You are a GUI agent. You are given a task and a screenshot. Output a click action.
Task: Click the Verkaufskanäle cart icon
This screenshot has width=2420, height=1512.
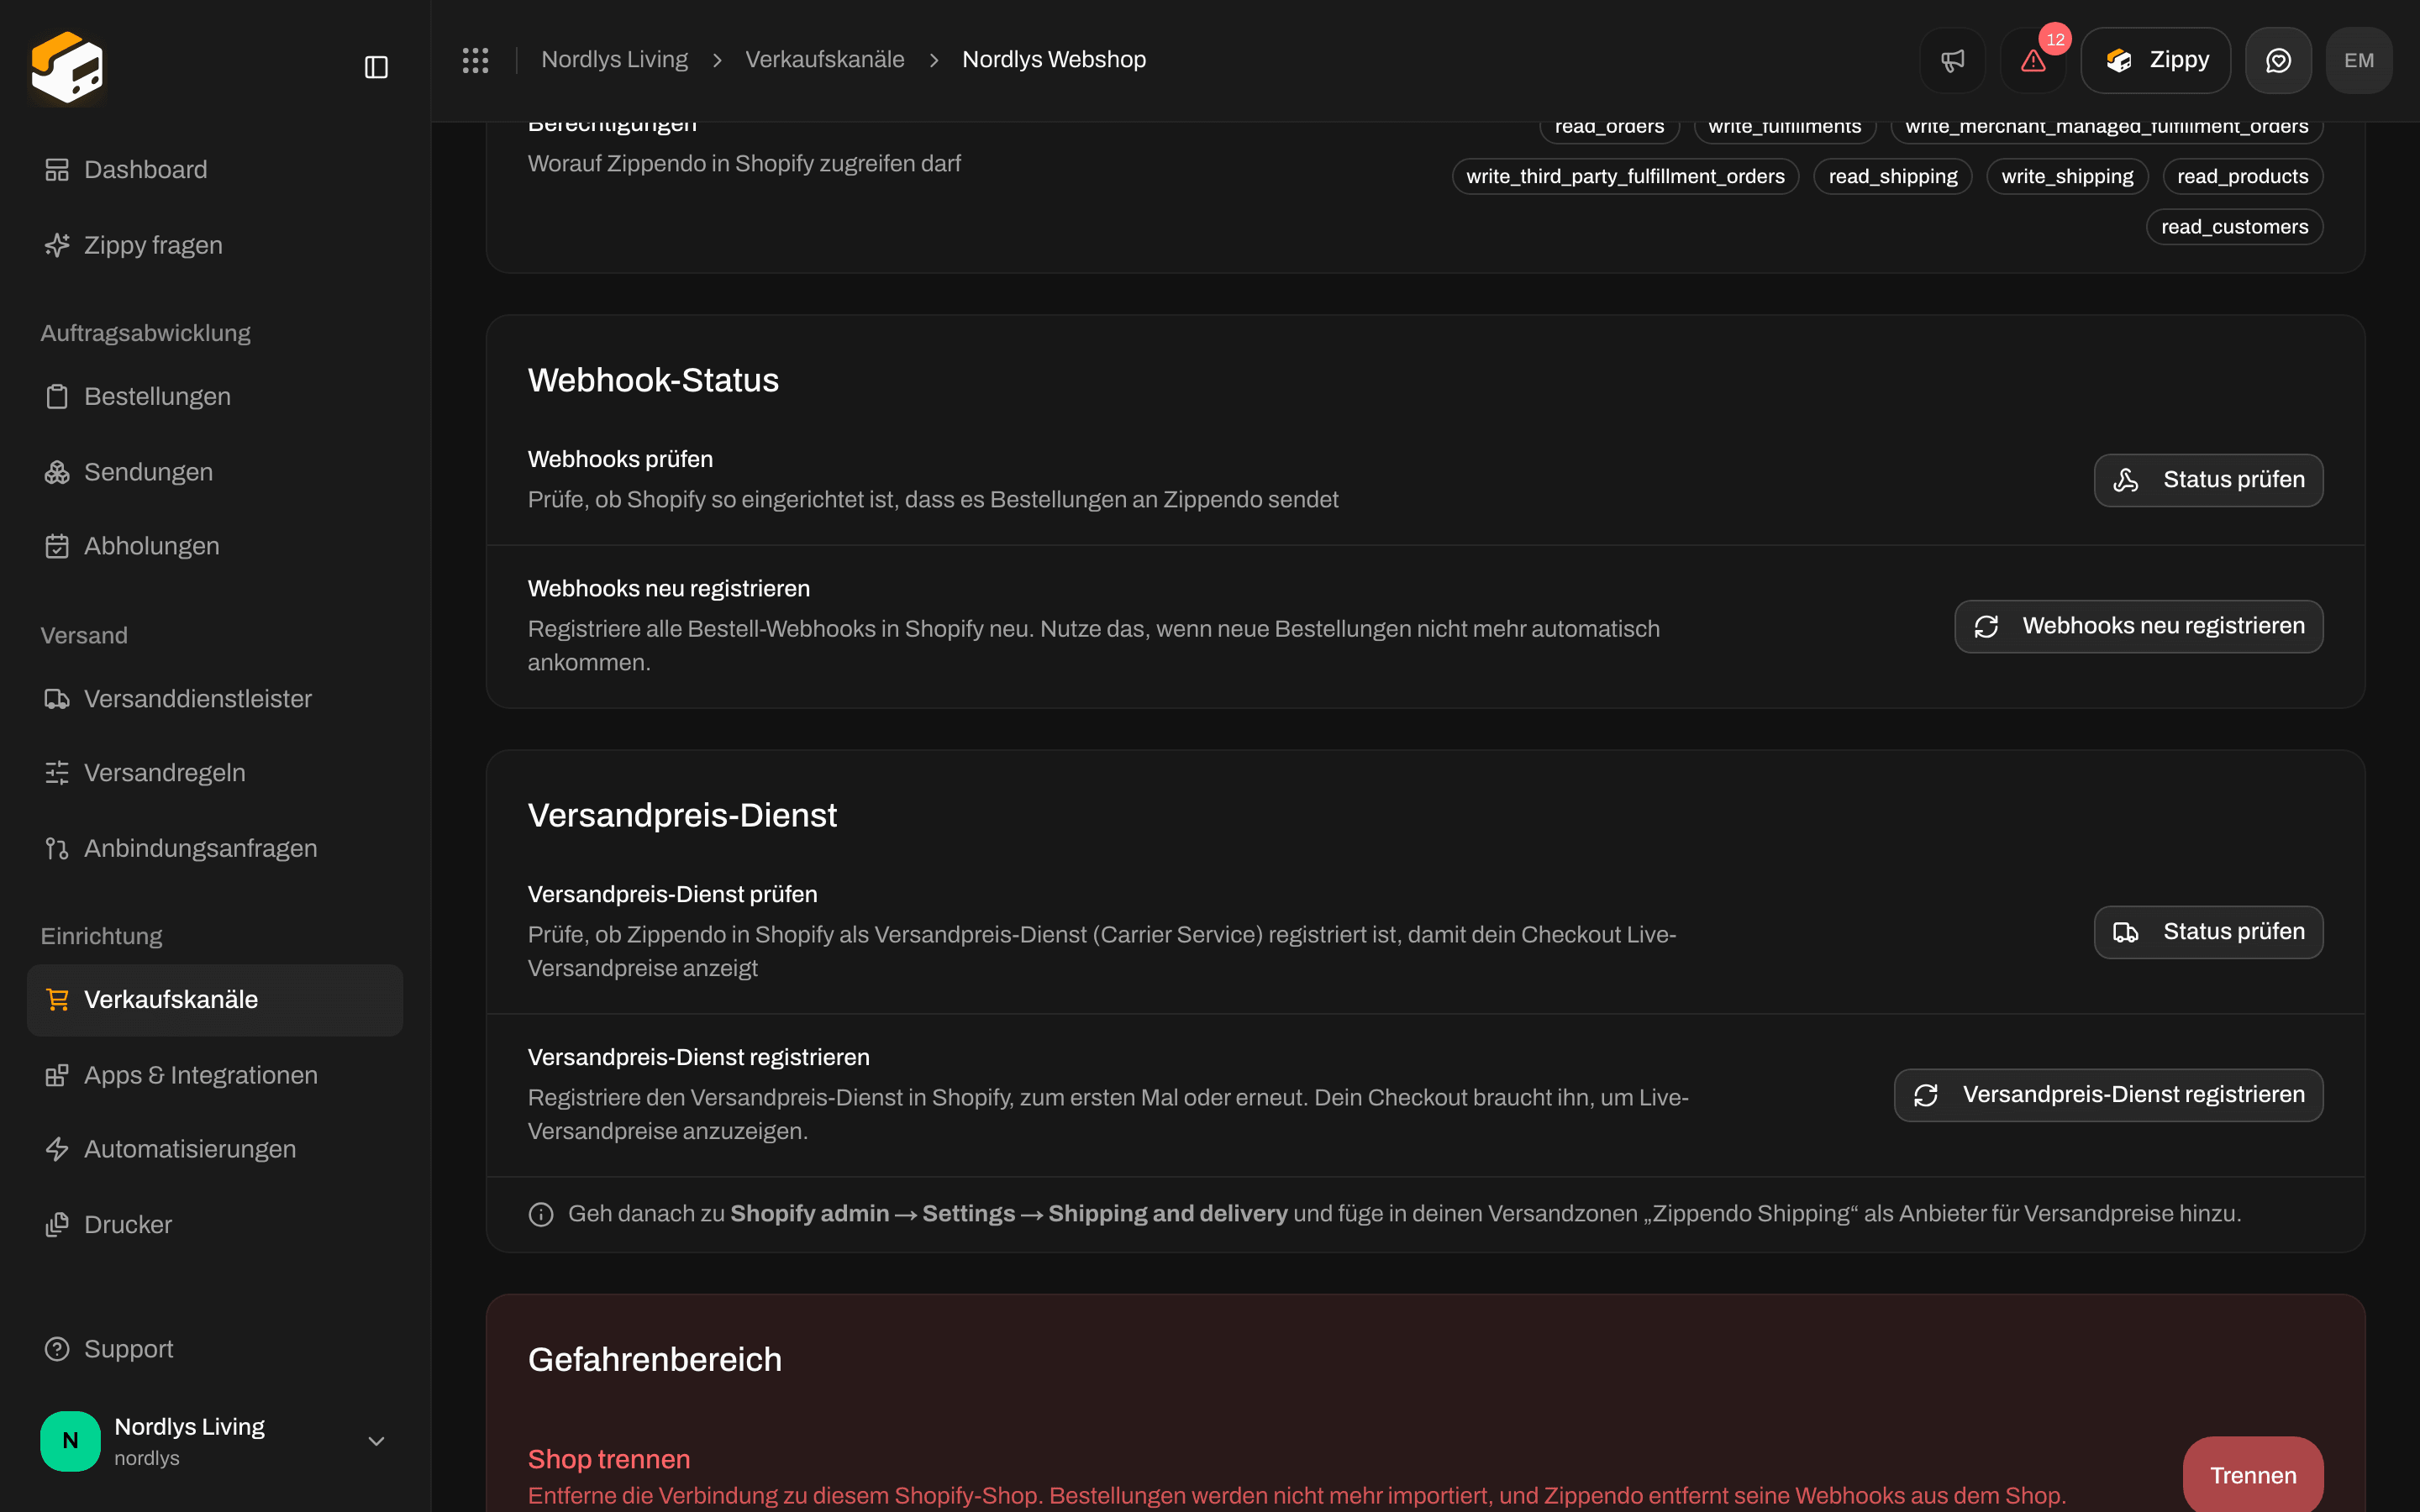coord(57,1000)
